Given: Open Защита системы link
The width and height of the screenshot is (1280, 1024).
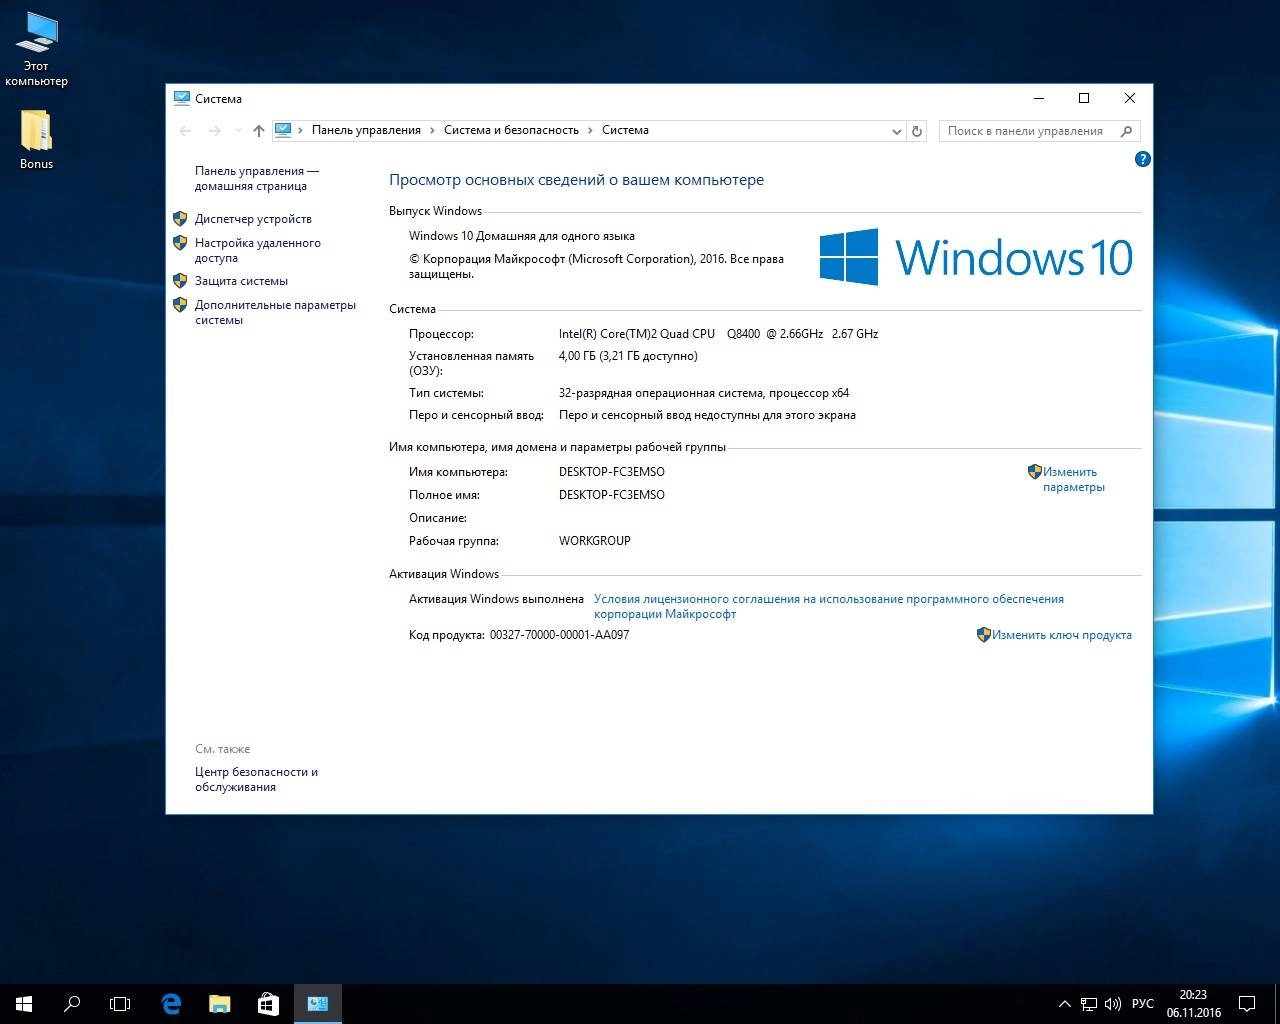Looking at the screenshot, I should click(241, 281).
